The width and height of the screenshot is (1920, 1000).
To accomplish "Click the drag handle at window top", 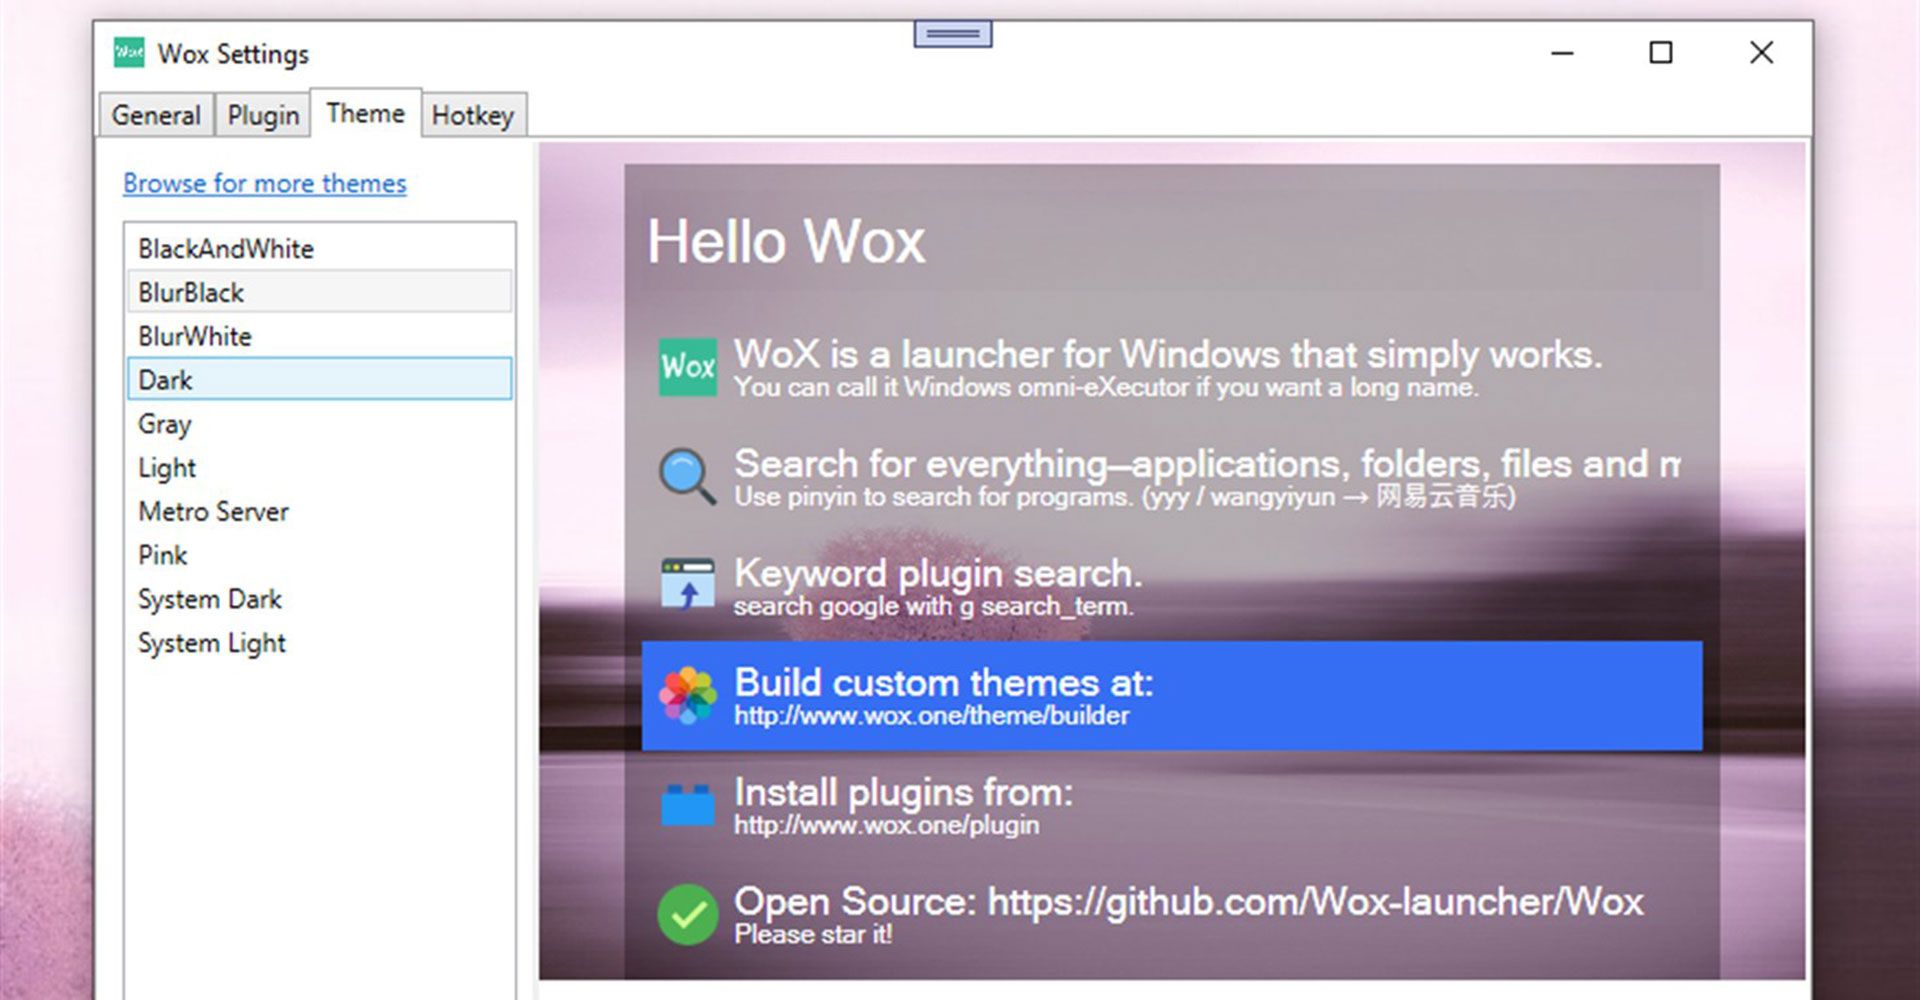I will click(x=953, y=34).
